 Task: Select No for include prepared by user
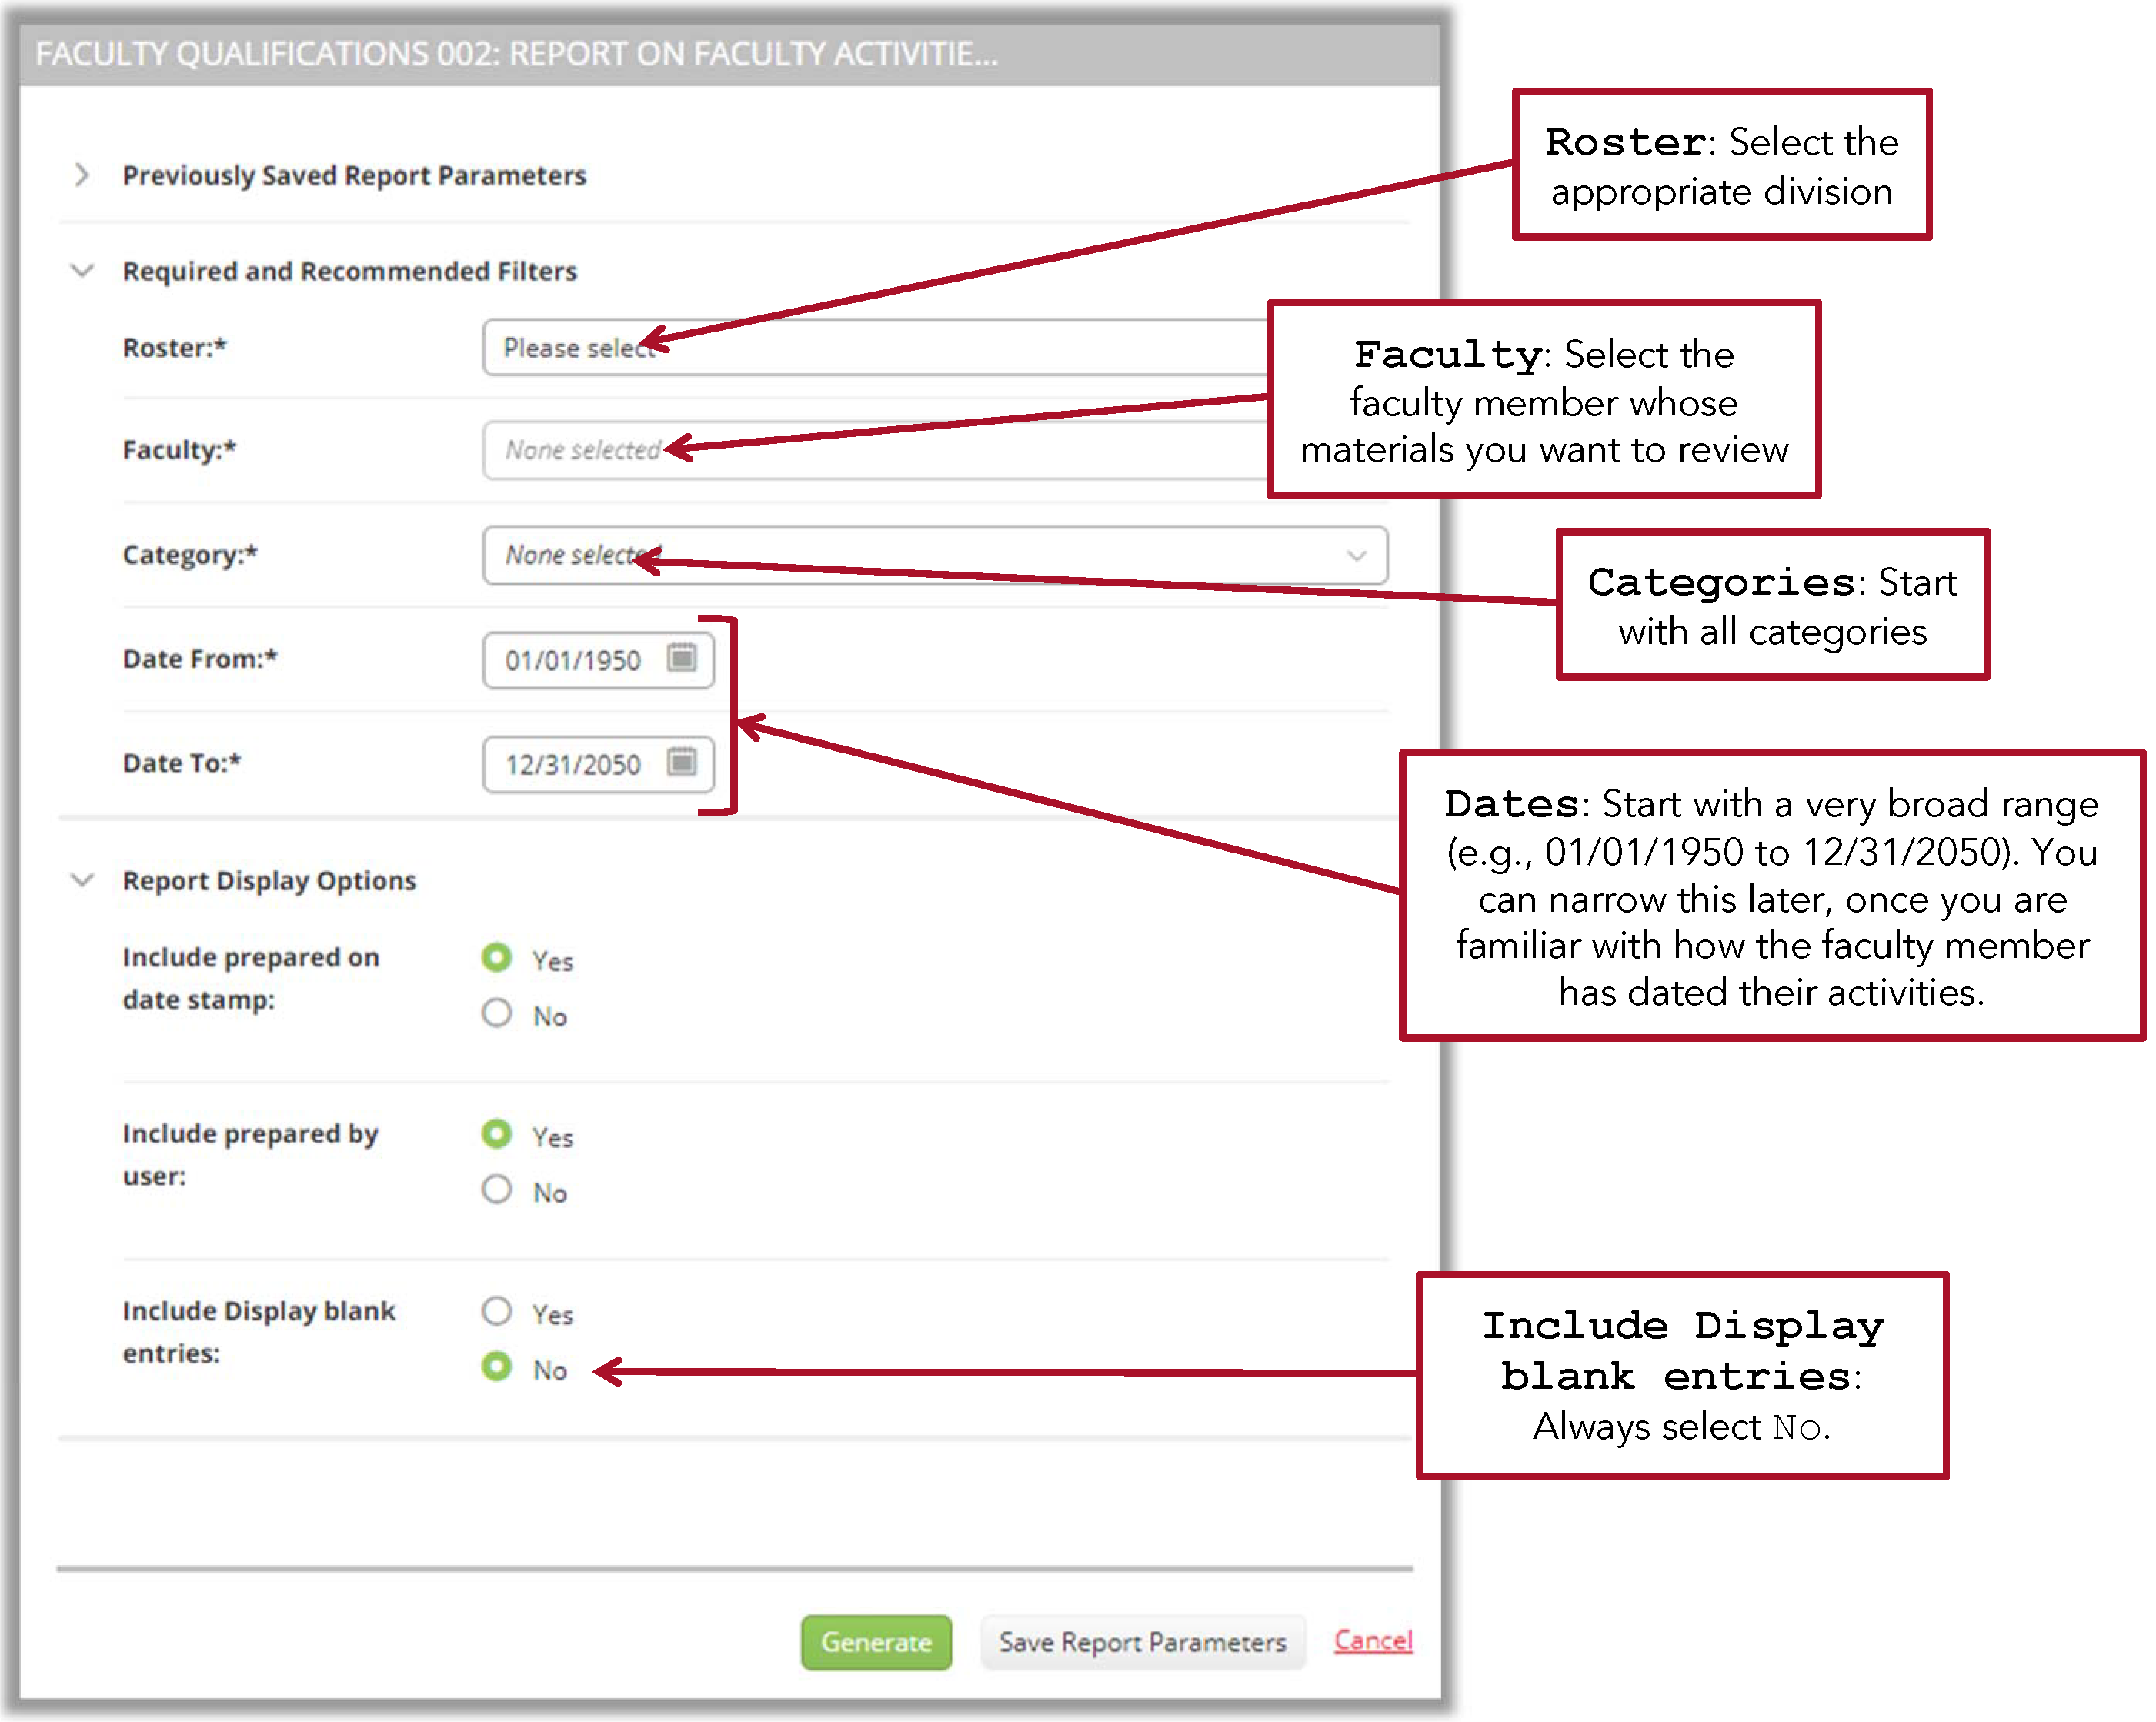pyautogui.click(x=497, y=1190)
